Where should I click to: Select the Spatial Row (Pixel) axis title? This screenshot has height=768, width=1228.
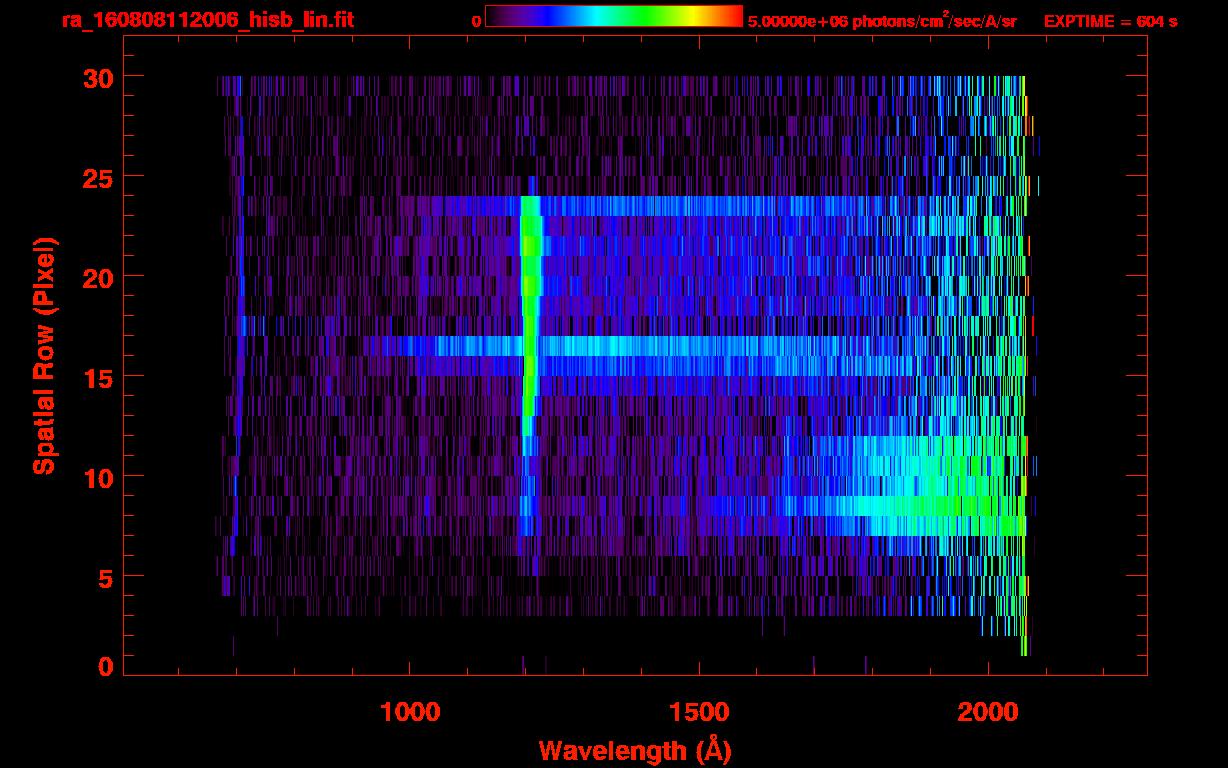44,356
